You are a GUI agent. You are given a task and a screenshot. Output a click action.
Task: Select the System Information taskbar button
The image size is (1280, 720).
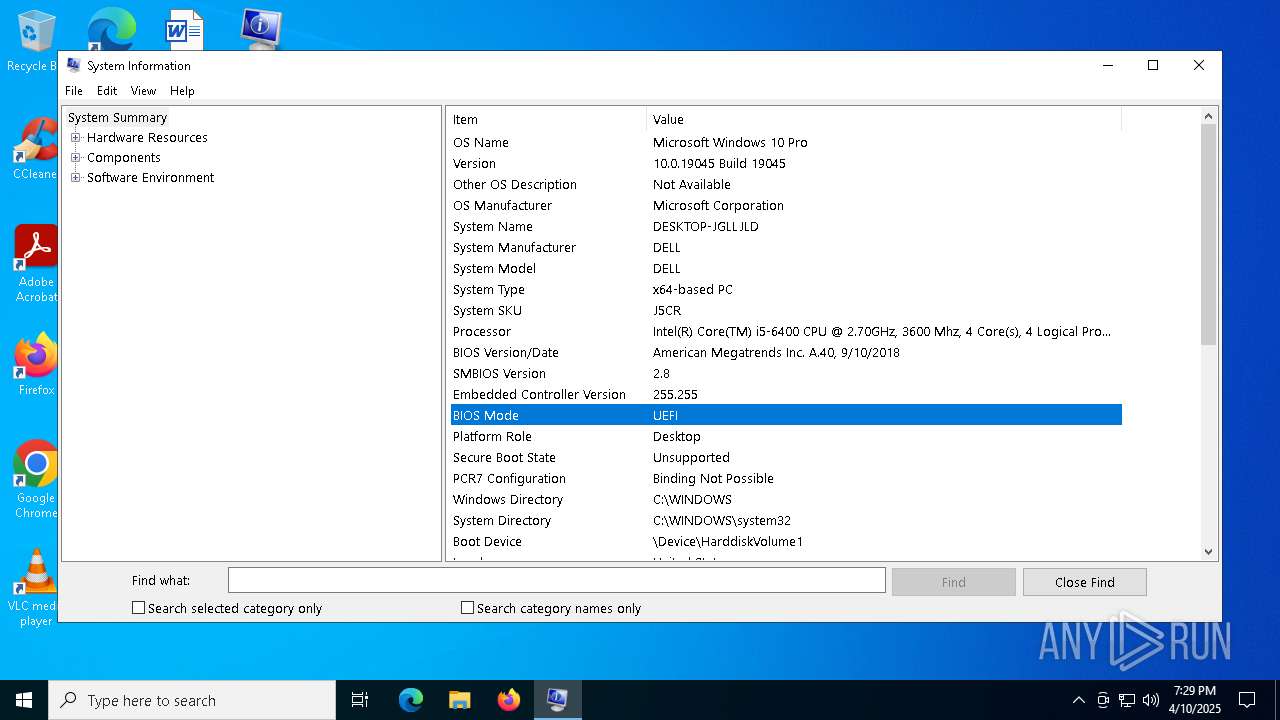(557, 700)
